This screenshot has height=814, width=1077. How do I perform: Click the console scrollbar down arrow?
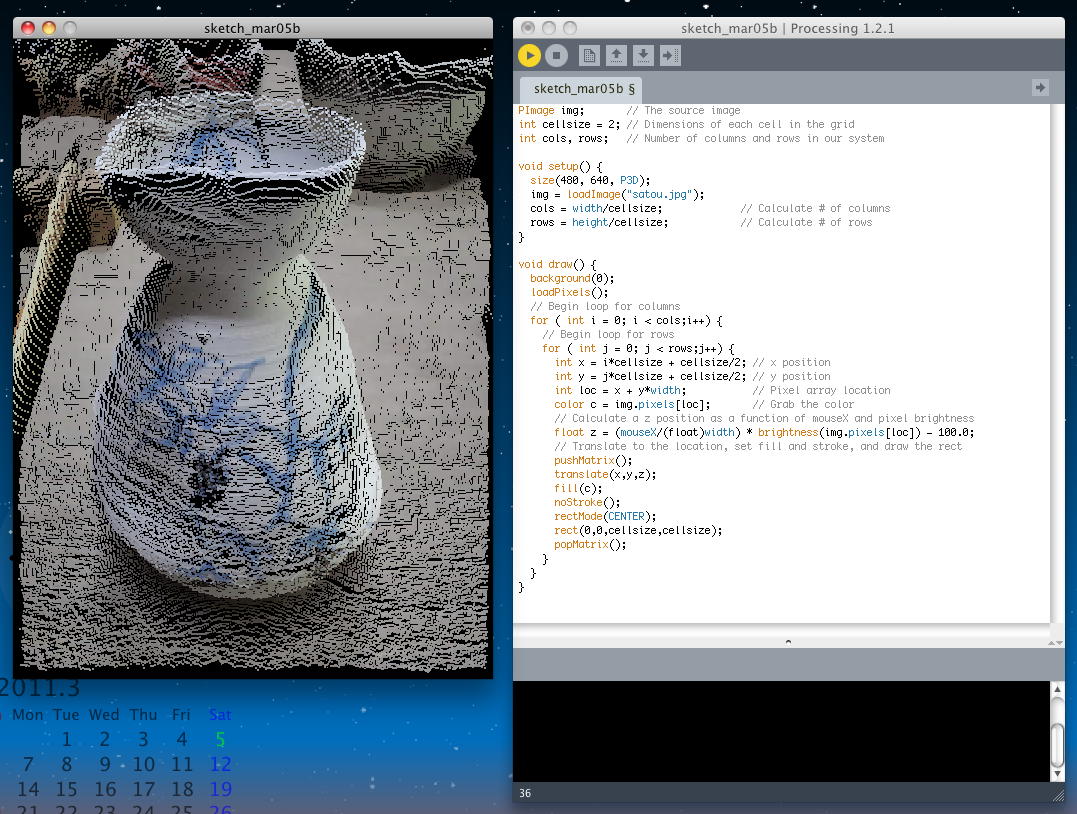tap(1057, 774)
